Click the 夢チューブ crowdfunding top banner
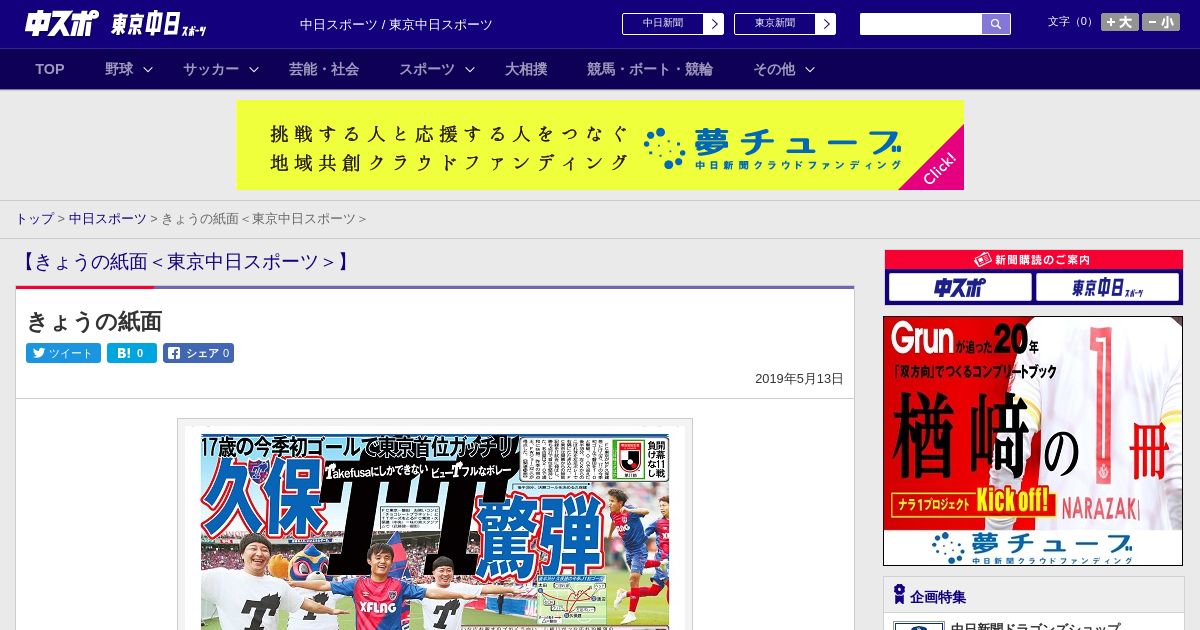Image resolution: width=1200 pixels, height=630 pixels. tap(600, 145)
